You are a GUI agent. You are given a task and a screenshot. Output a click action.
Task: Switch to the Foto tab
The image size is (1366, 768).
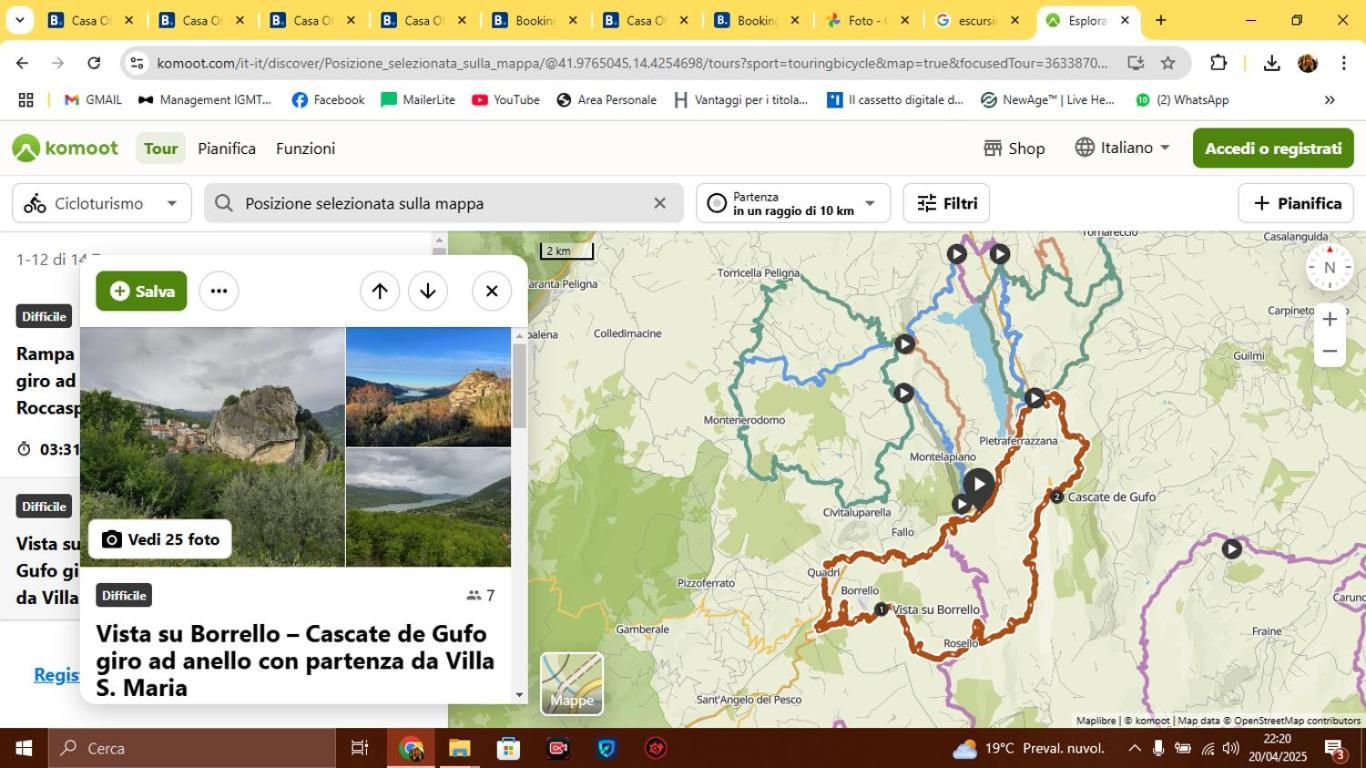pyautogui.click(x=866, y=20)
